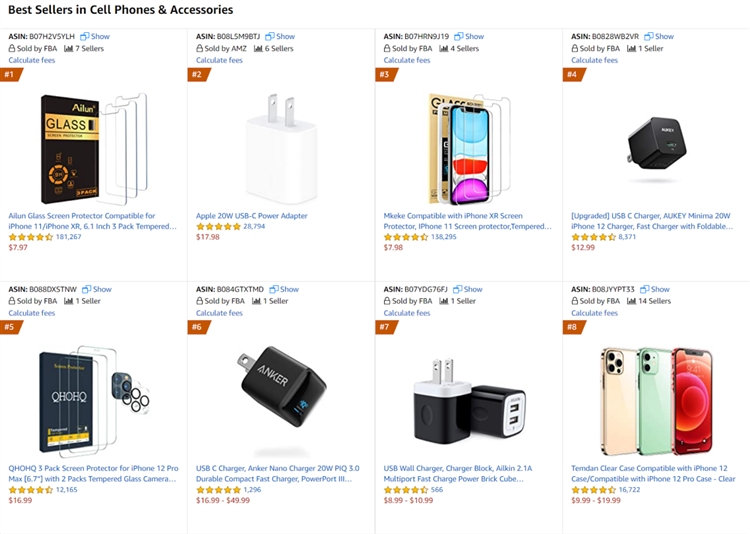Image resolution: width=750 pixels, height=534 pixels.
Task: Click star rating of Ailkin USB Wall Charger
Action: click(405, 490)
